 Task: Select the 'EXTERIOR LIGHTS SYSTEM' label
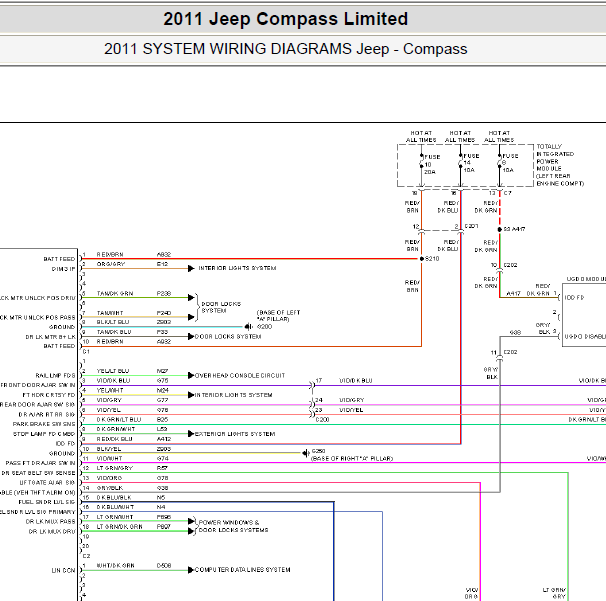[235, 434]
